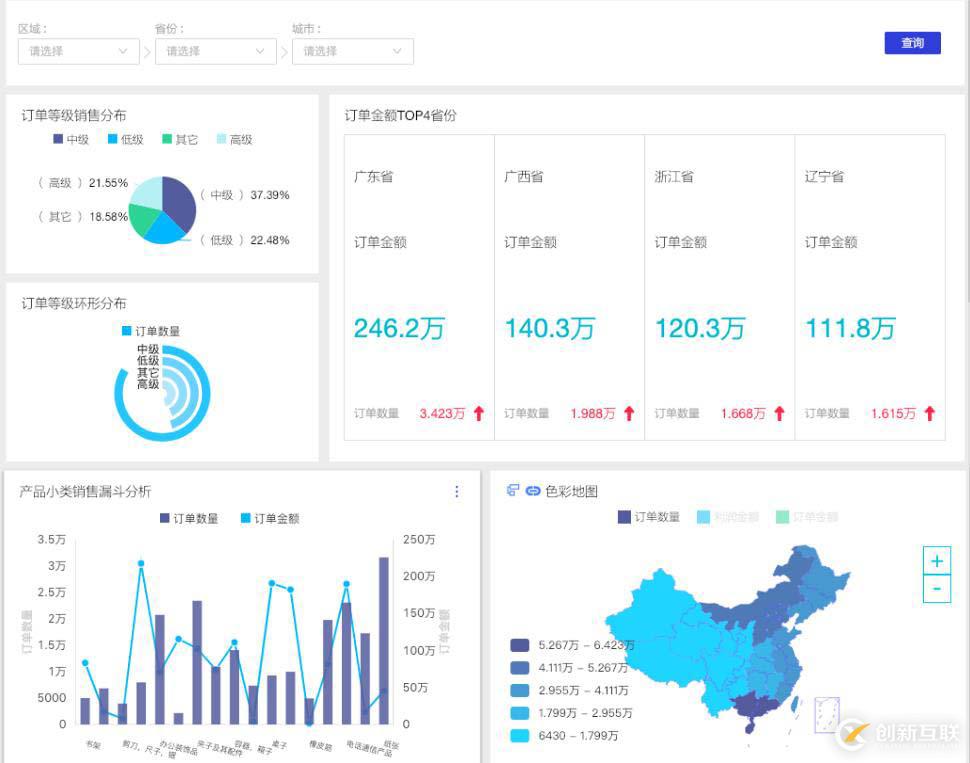Image resolution: width=970 pixels, height=763 pixels.
Task: Click the 21.55% 高级 pie label
Action: (x=82, y=183)
